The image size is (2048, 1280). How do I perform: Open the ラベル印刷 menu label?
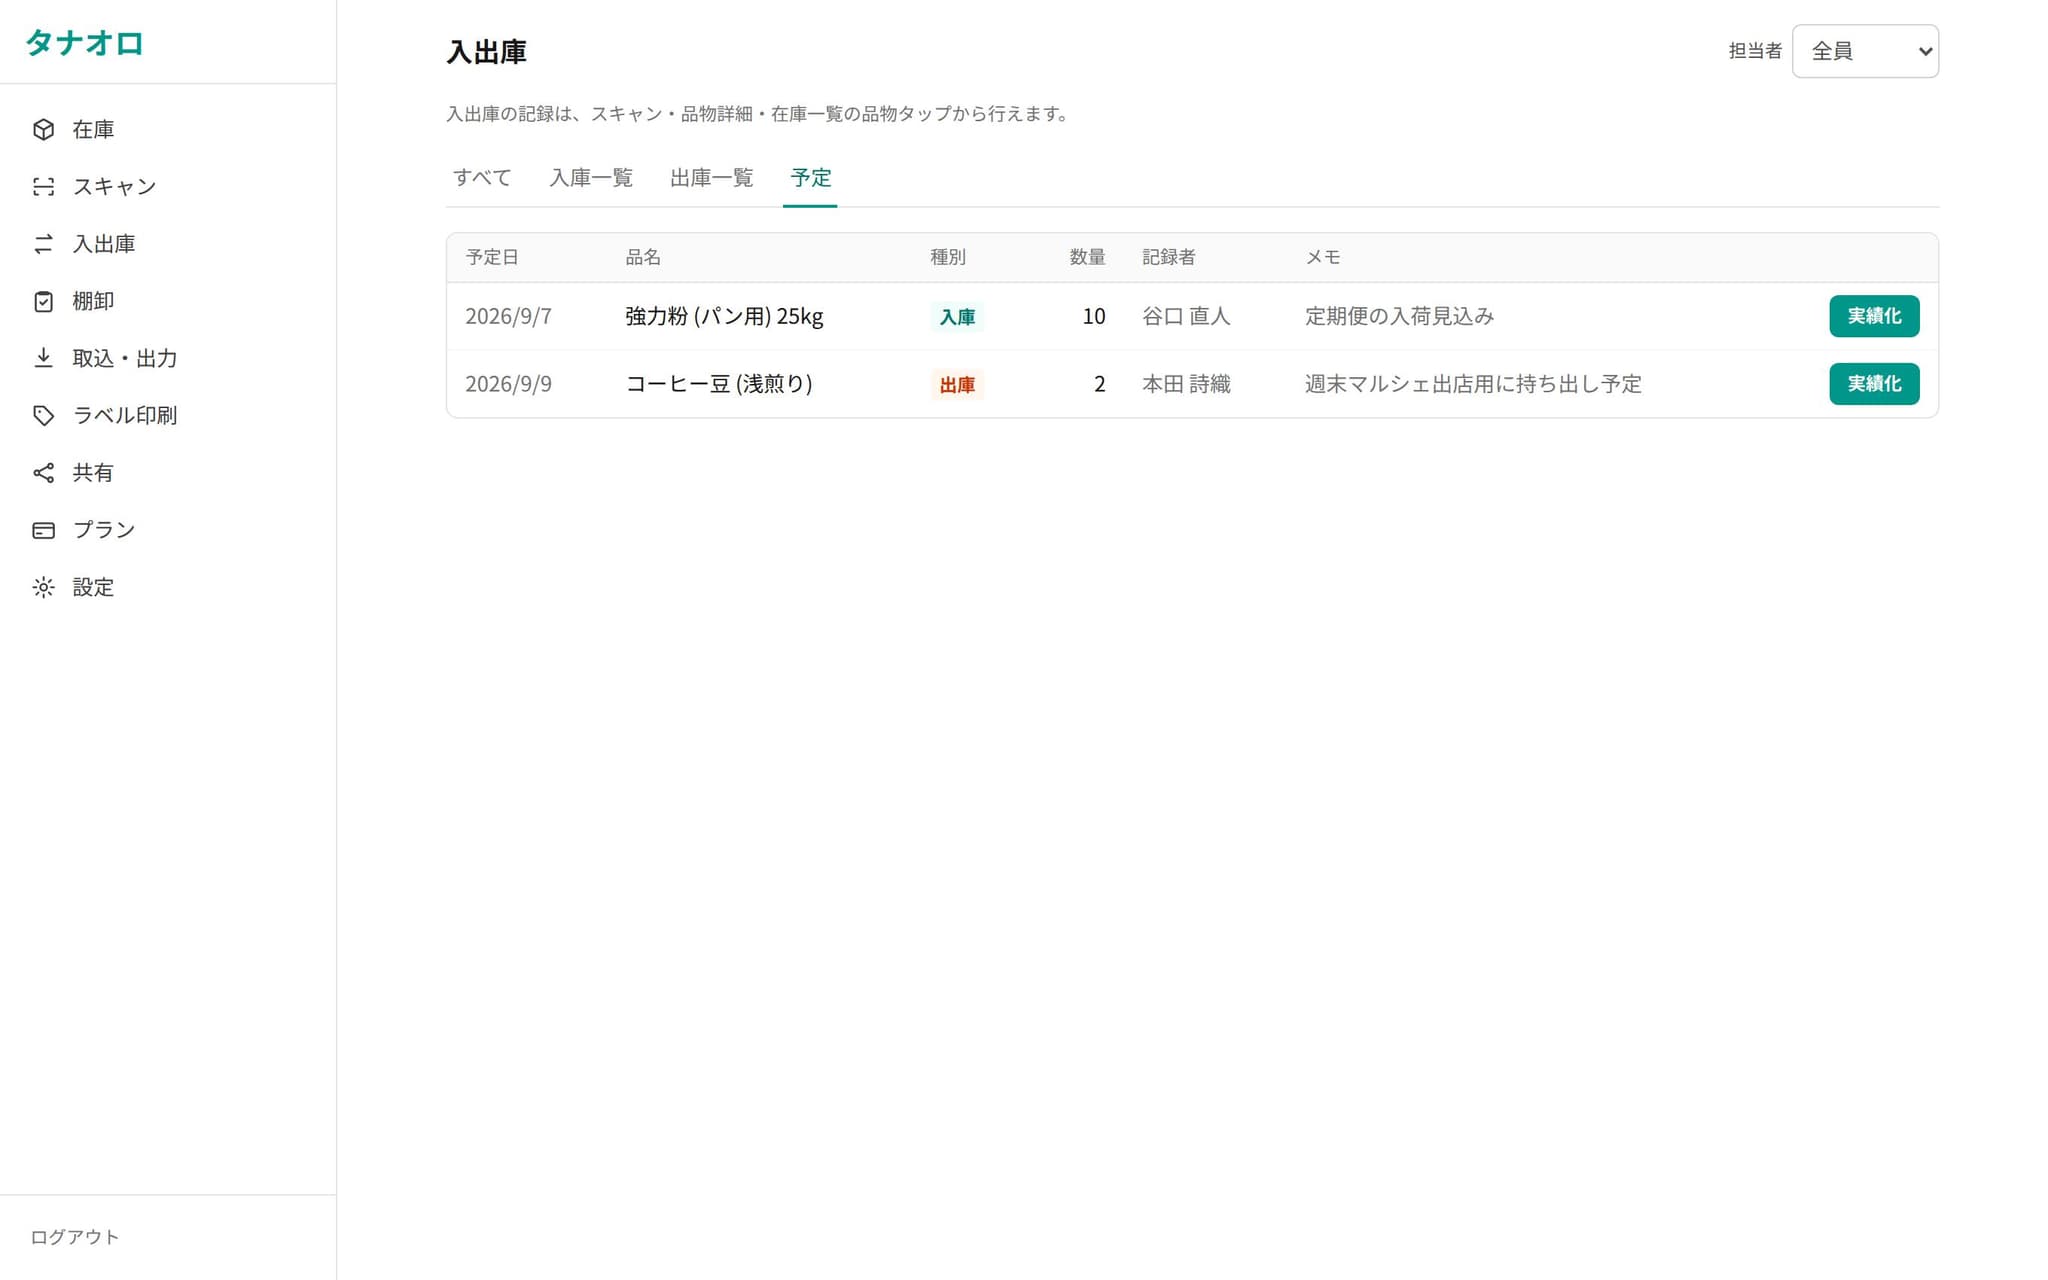(x=125, y=415)
